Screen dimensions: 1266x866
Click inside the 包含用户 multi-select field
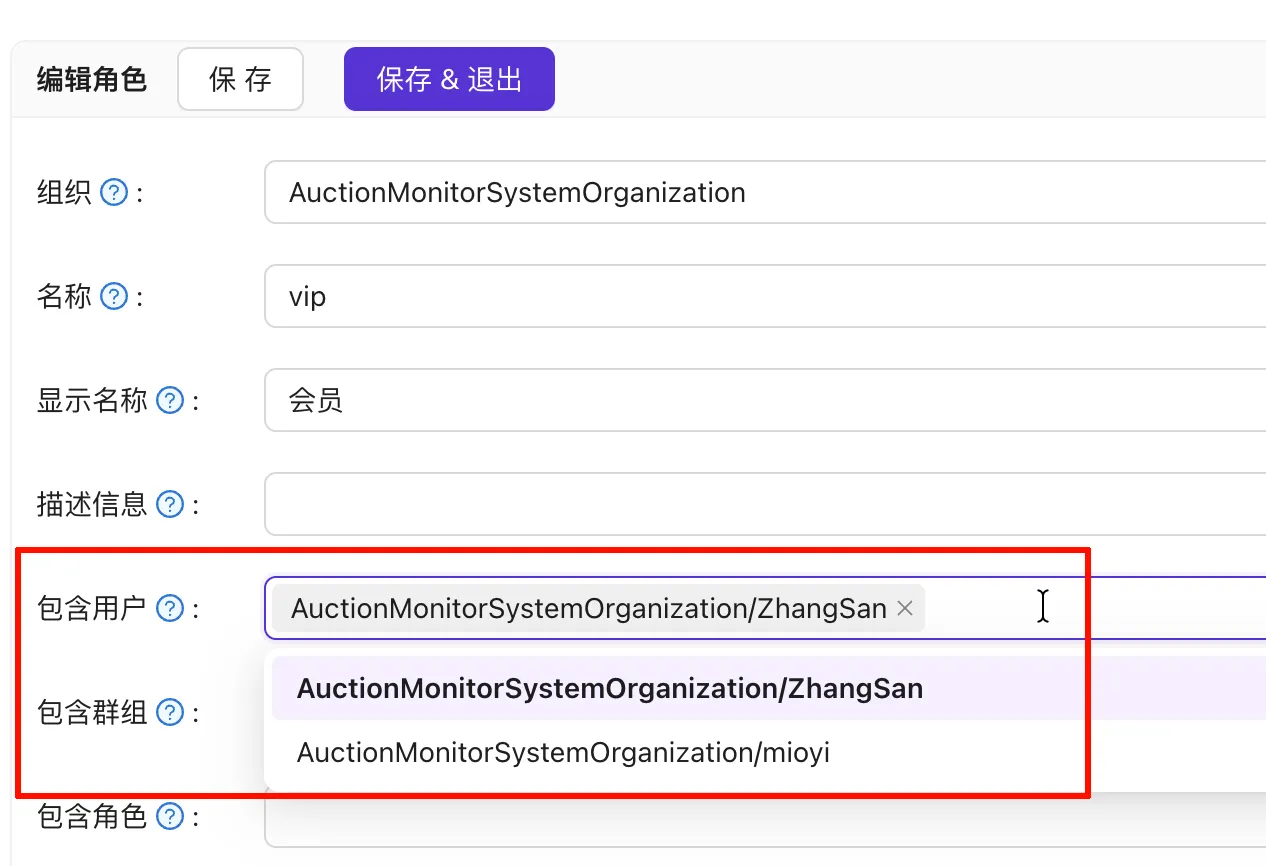[1100, 608]
